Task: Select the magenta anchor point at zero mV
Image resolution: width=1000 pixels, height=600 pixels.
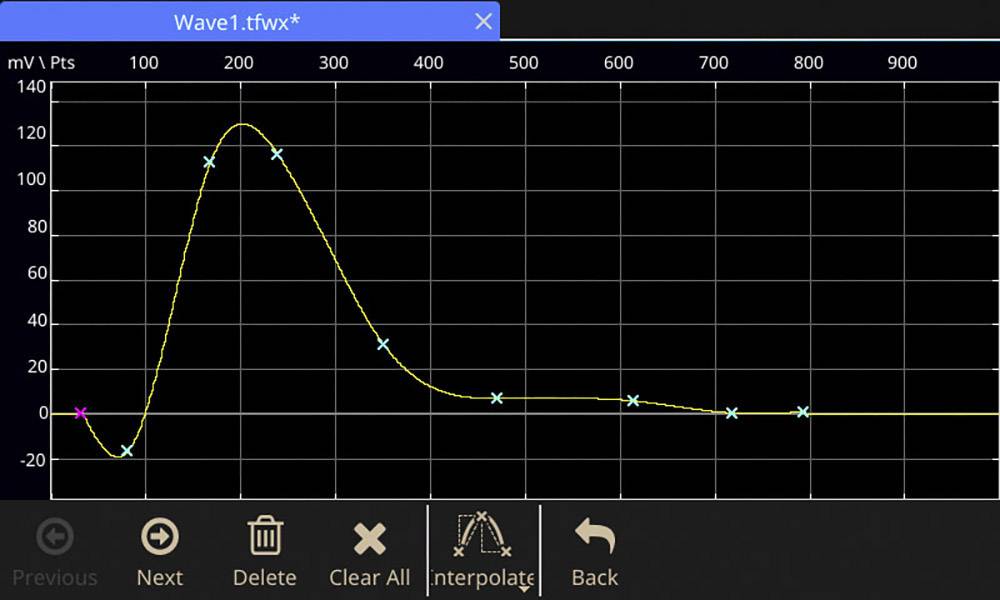Action: click(78, 411)
